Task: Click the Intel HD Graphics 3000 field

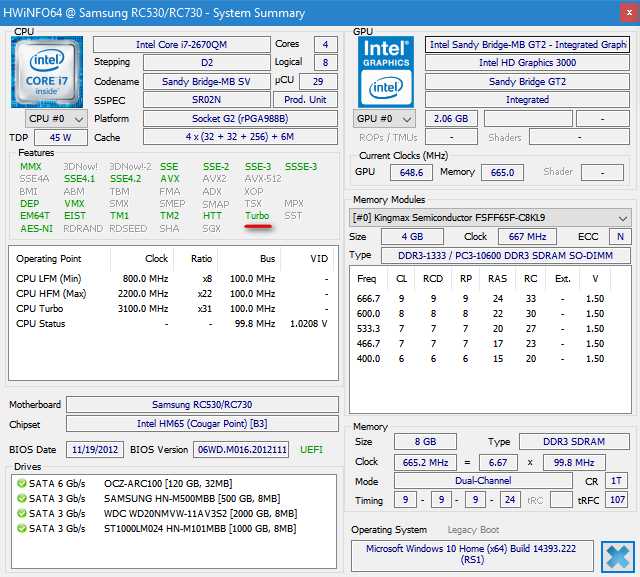Action: [527, 63]
